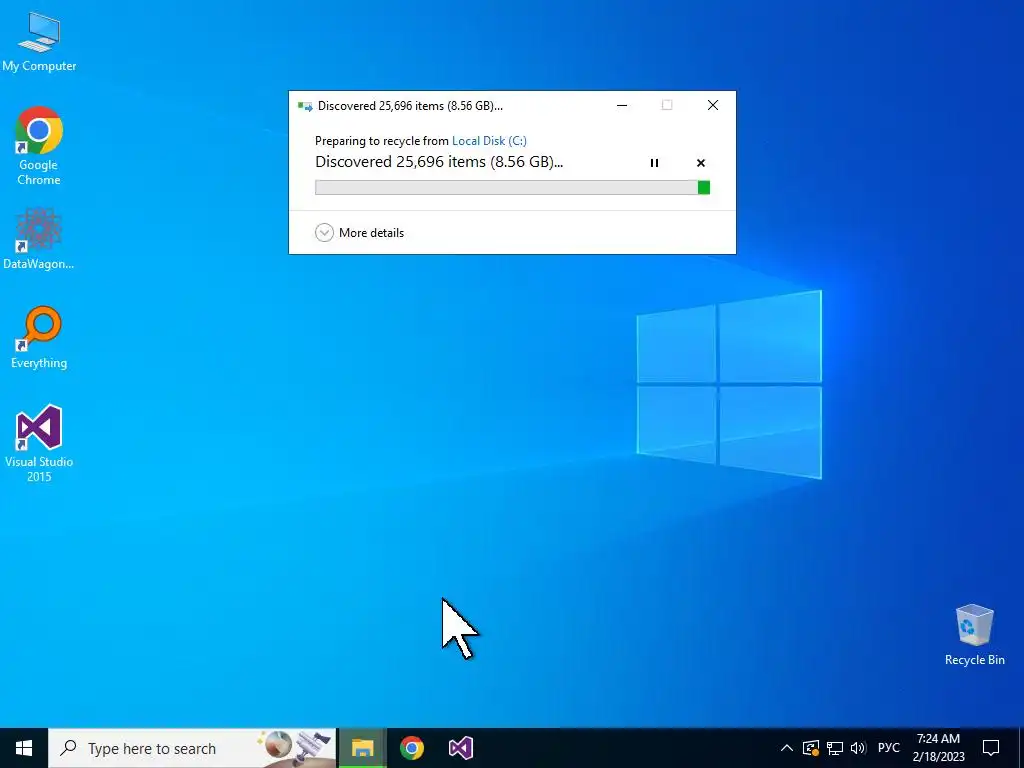Open the My Computer desktop icon
The width and height of the screenshot is (1024, 768).
39,41
